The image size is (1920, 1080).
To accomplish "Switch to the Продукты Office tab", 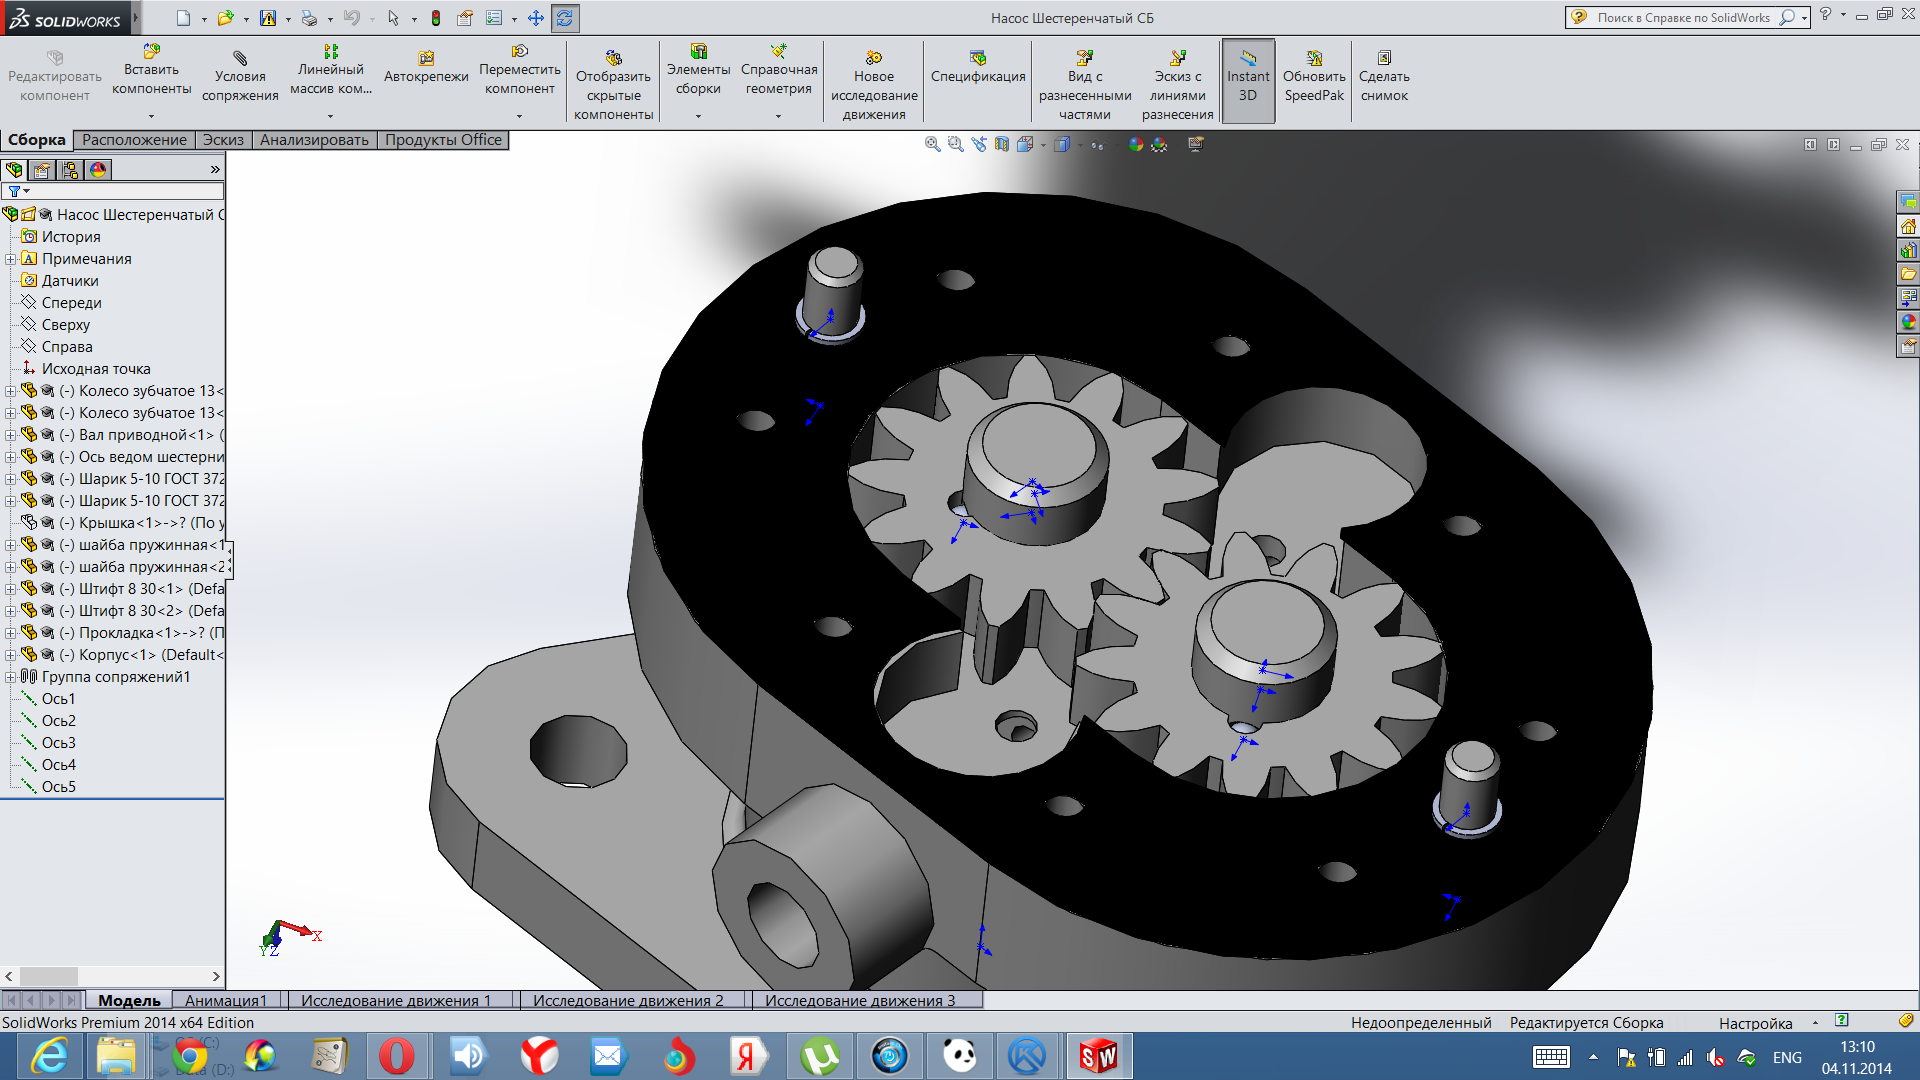I will coord(443,140).
